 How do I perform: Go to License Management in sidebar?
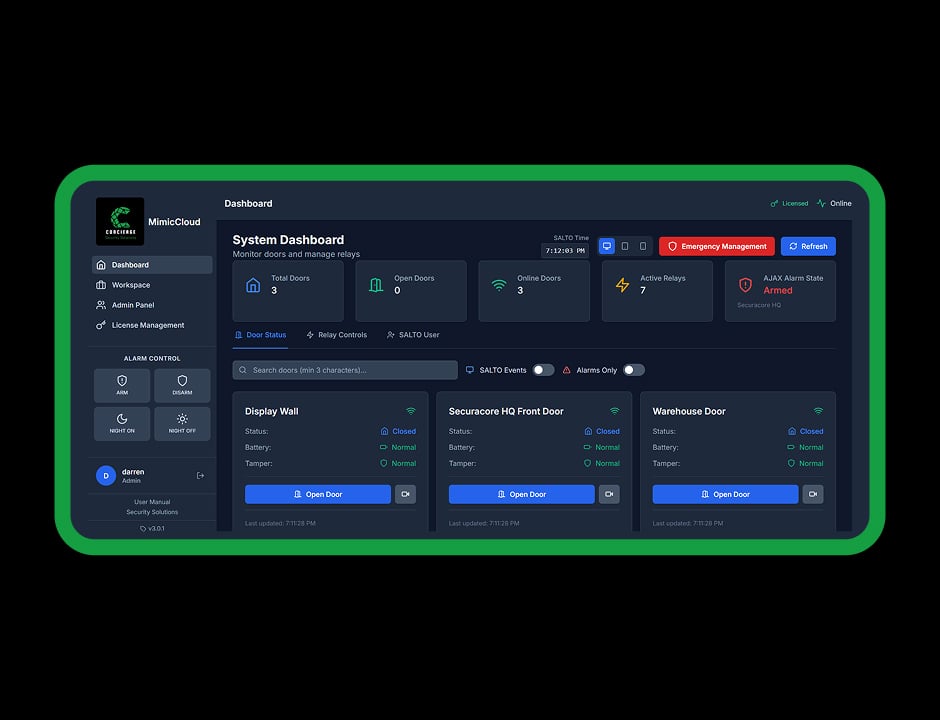[x=147, y=325]
